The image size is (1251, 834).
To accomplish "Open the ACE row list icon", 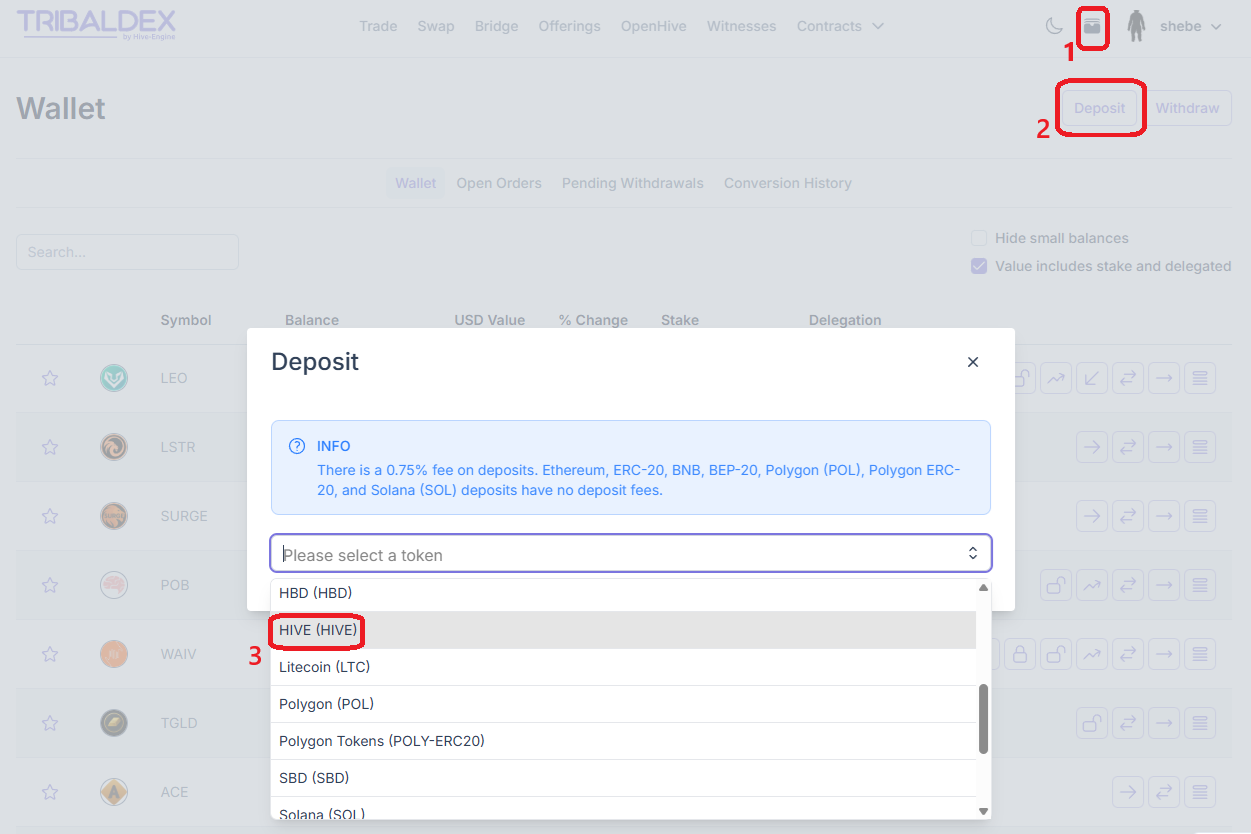I will point(1200,792).
